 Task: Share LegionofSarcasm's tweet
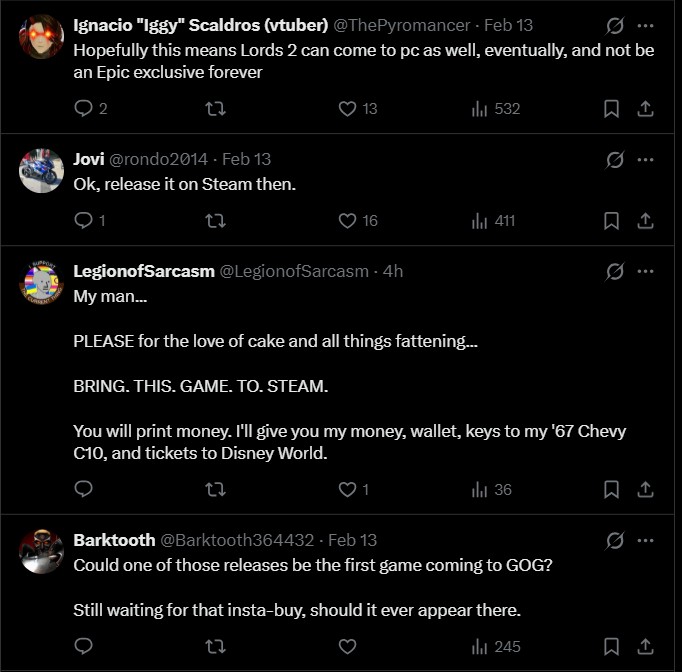pos(646,489)
